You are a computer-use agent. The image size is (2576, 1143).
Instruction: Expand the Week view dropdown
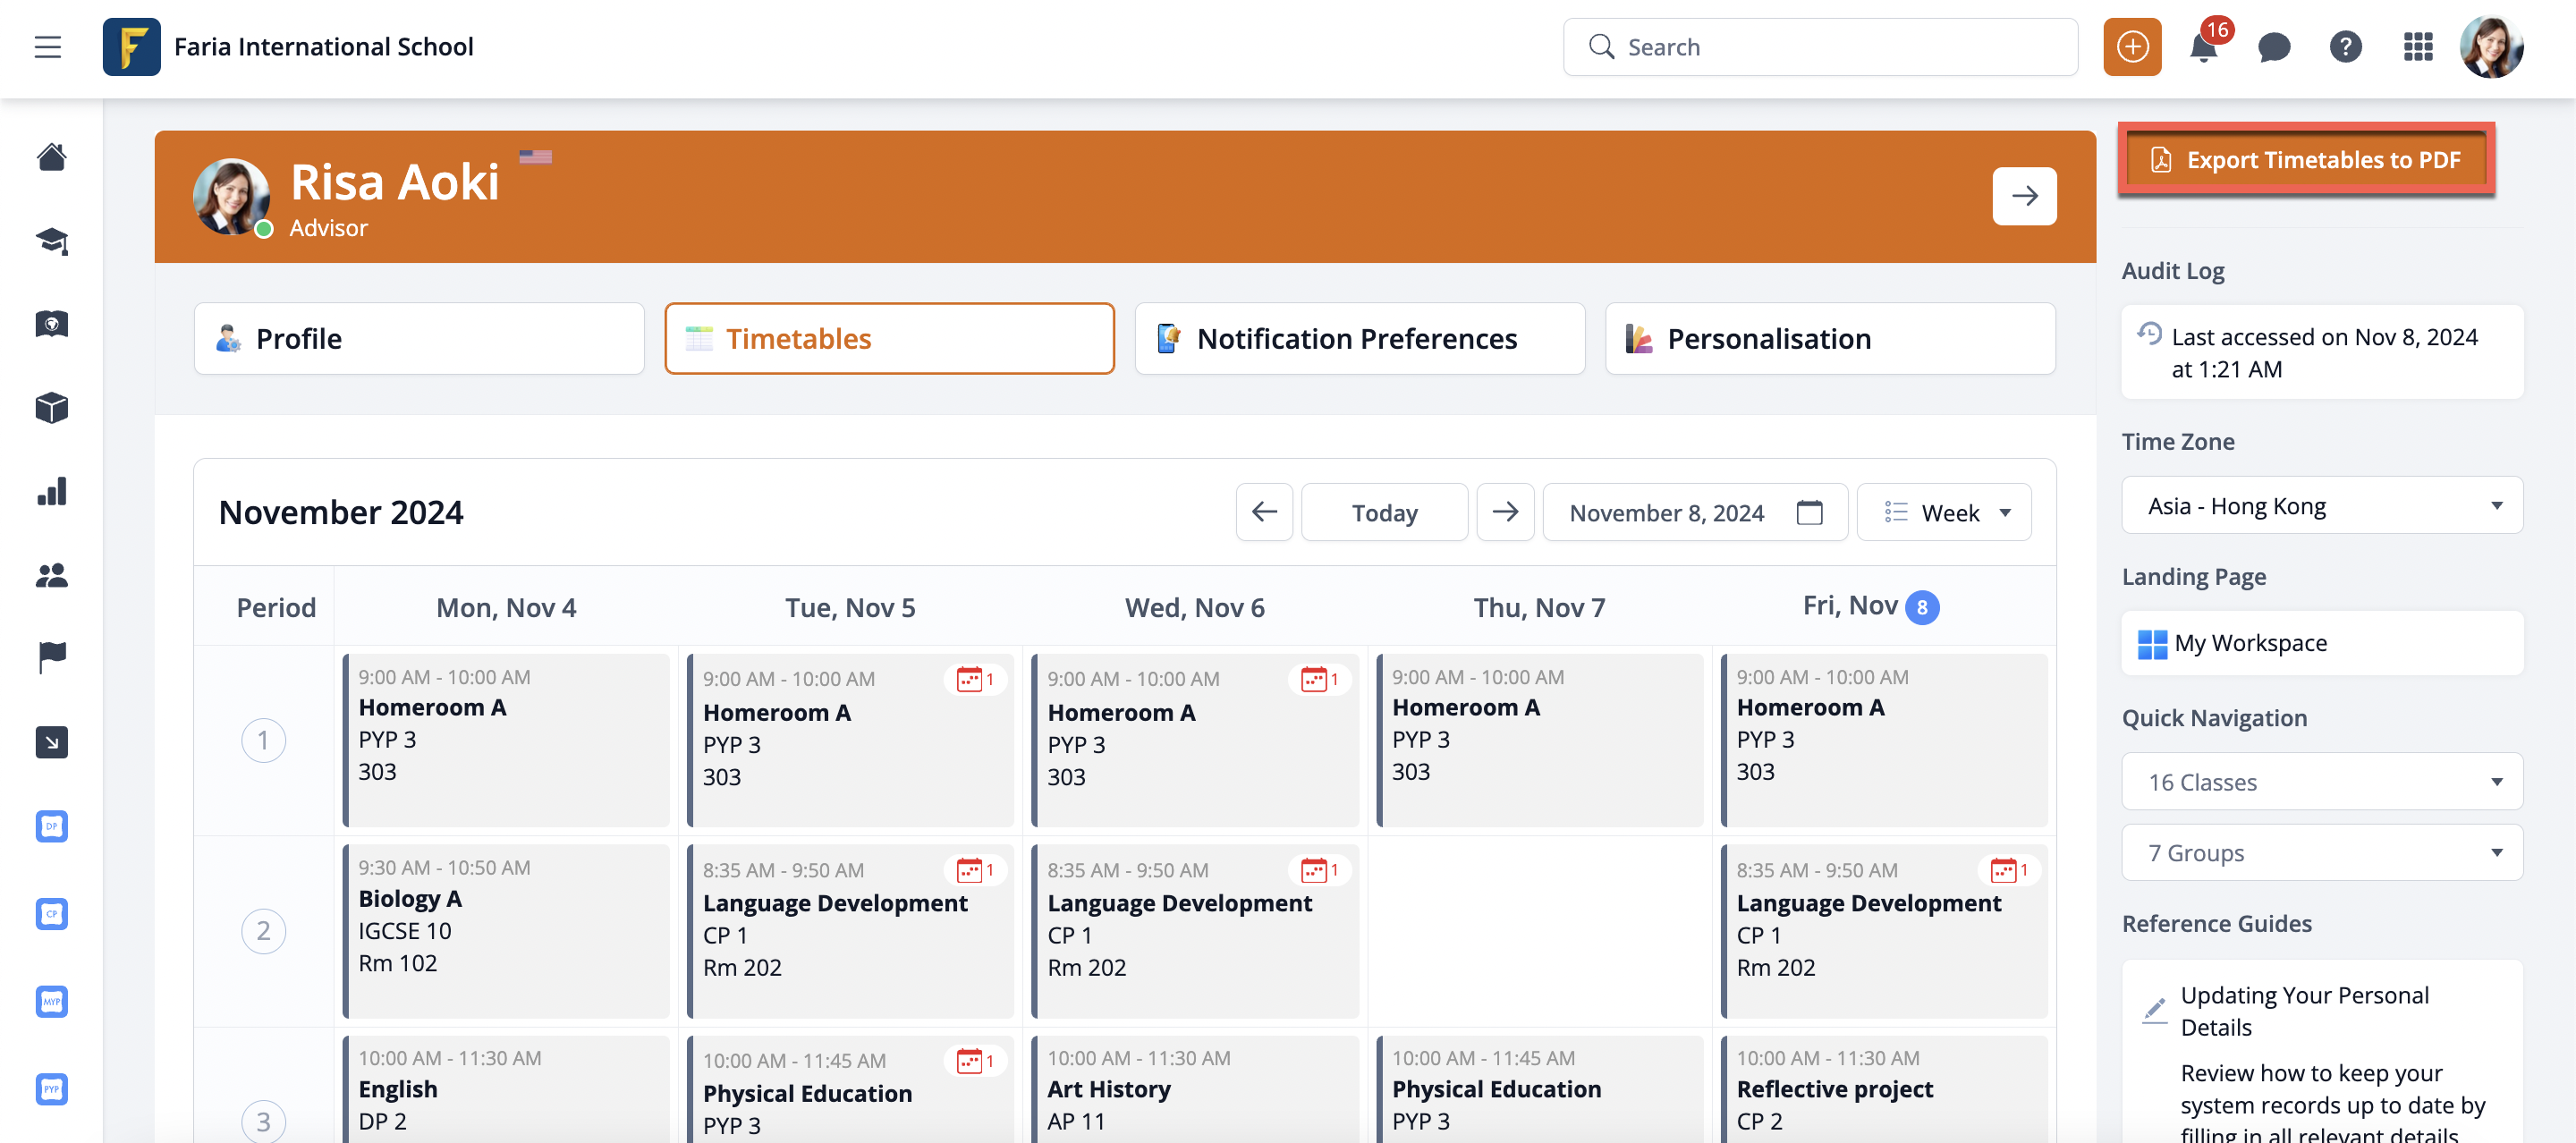[1945, 513]
